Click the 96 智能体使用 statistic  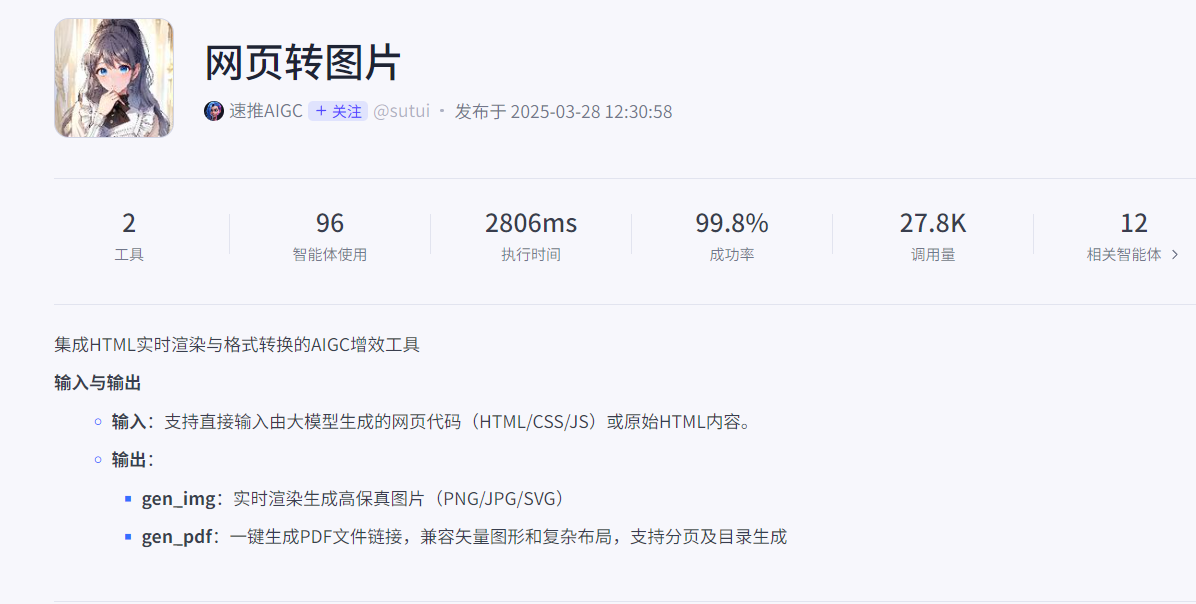point(330,237)
